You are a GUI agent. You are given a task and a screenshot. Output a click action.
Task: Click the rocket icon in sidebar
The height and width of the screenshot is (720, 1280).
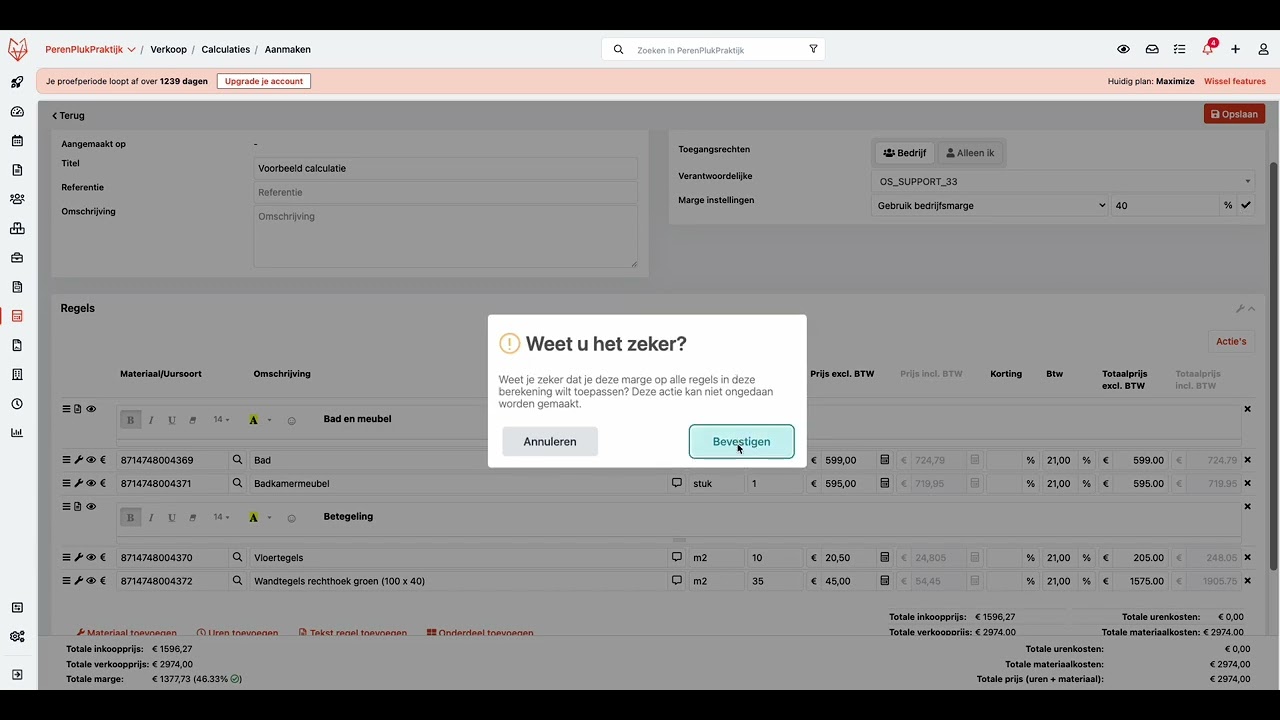[17, 83]
